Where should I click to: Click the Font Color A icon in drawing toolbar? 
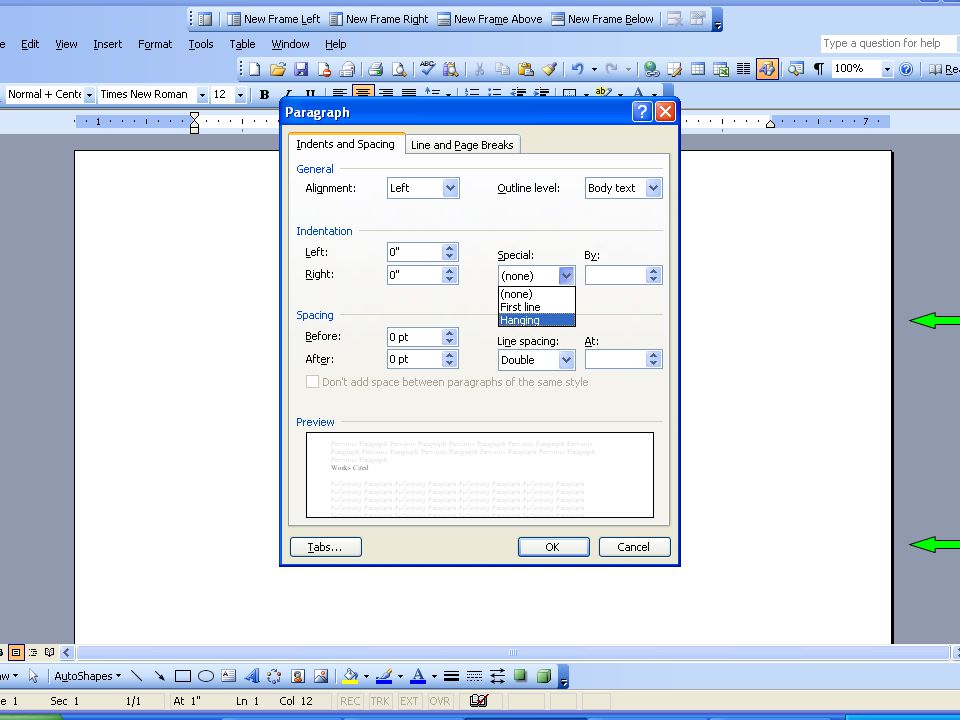(418, 676)
